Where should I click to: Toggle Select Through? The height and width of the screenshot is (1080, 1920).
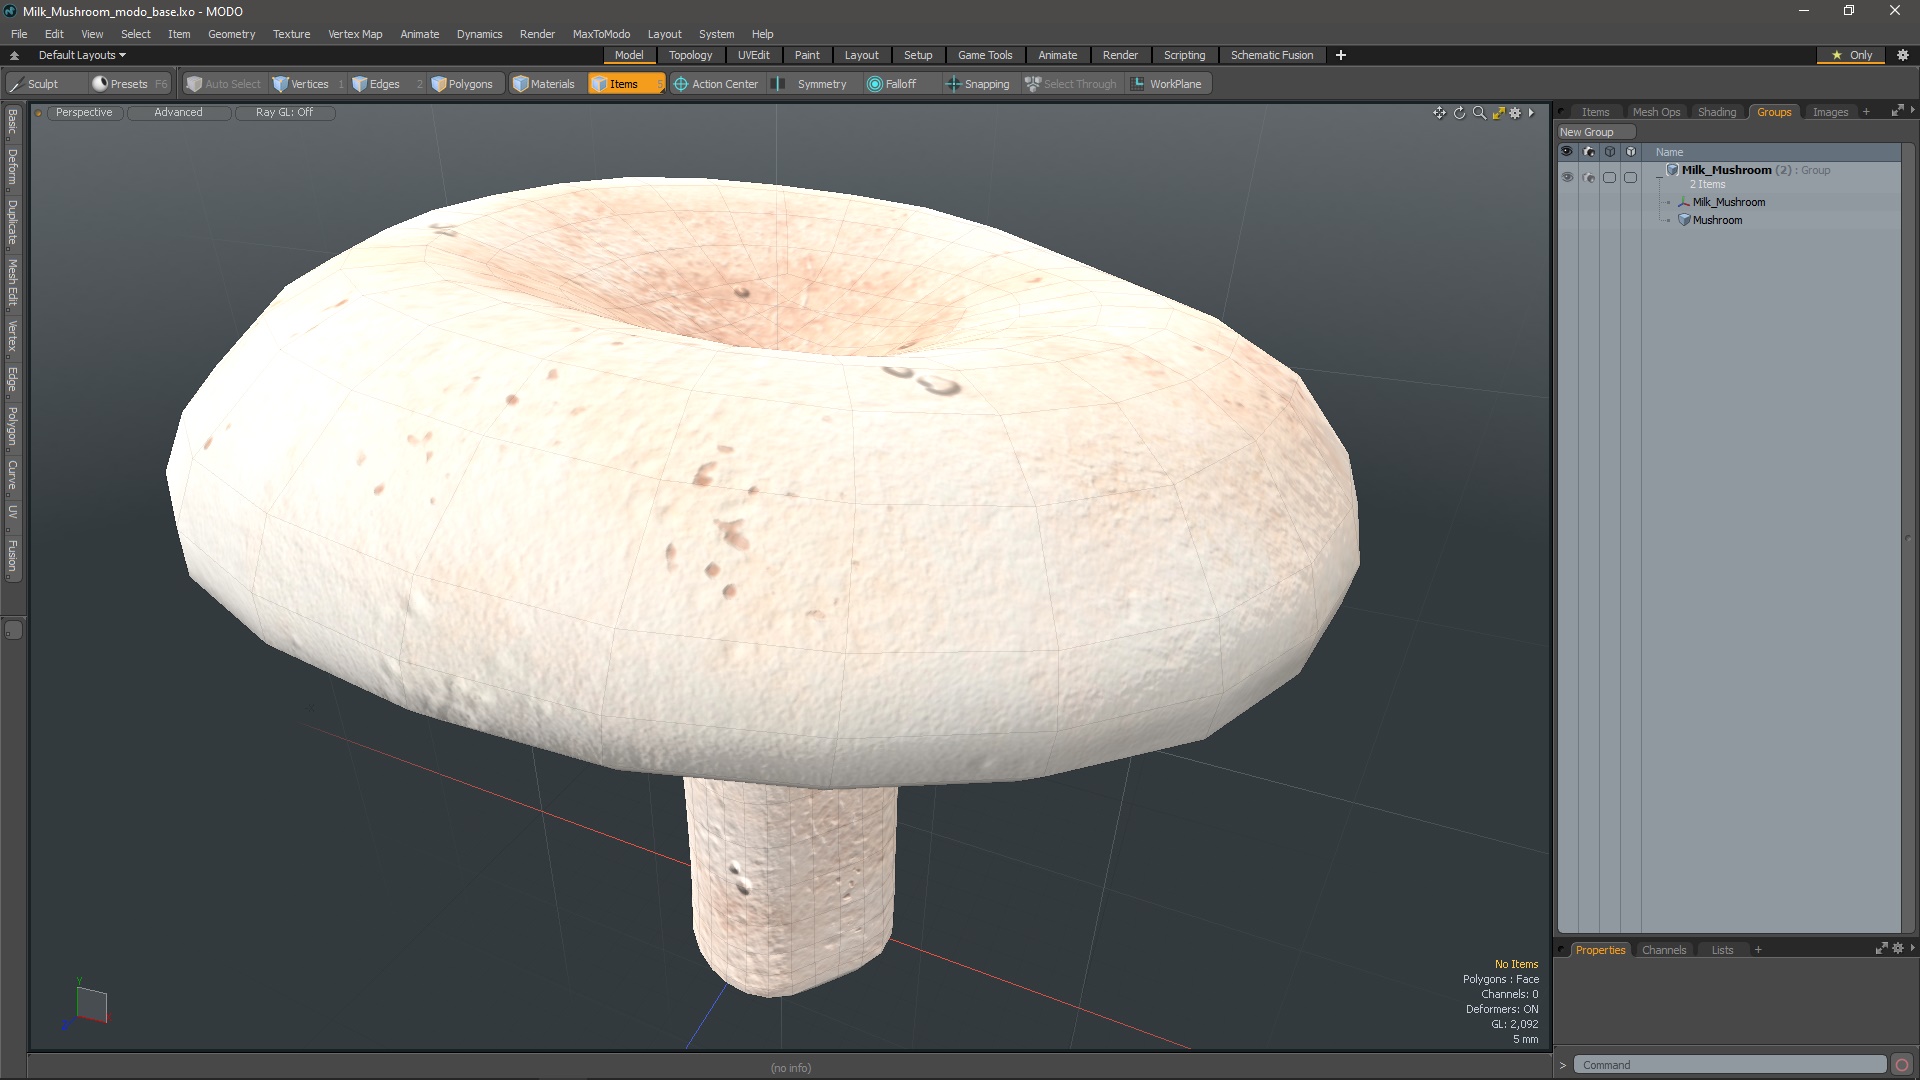coord(1071,84)
